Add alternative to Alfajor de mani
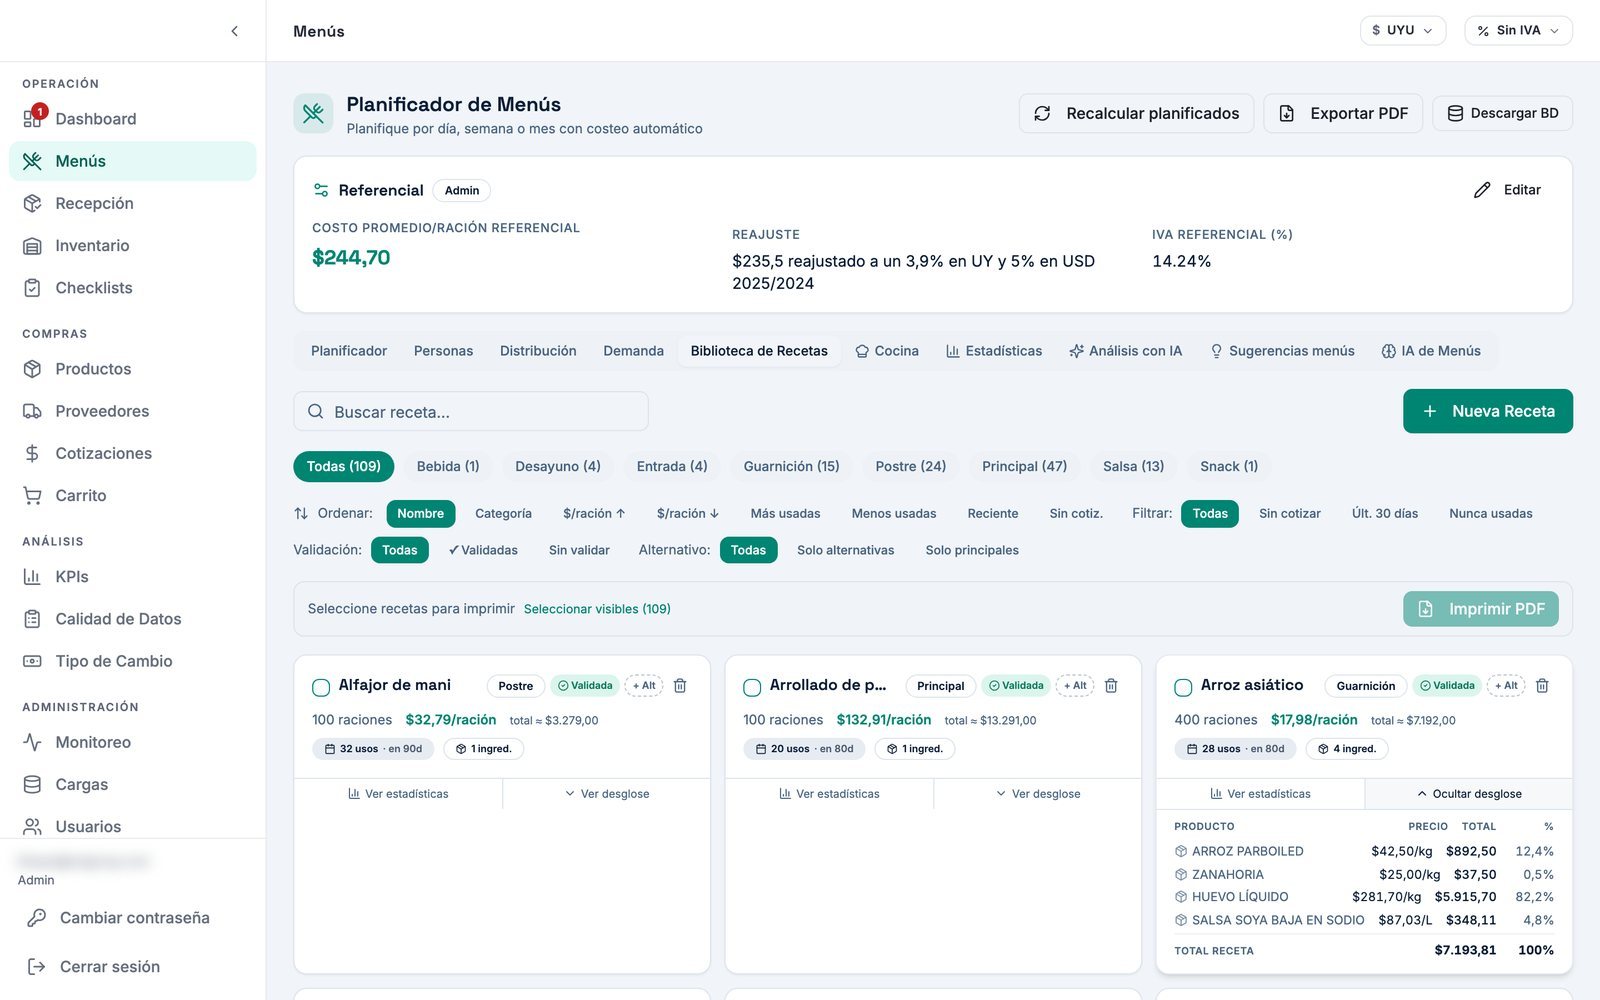Image resolution: width=1600 pixels, height=1000 pixels. click(x=644, y=686)
